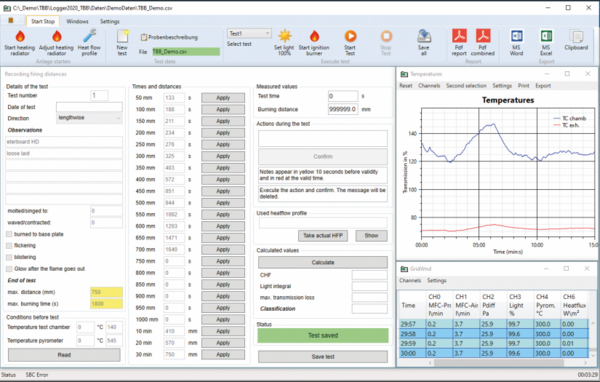Generate the Pdf report
Viewport: 600px width, 382px height.
[x=459, y=36]
